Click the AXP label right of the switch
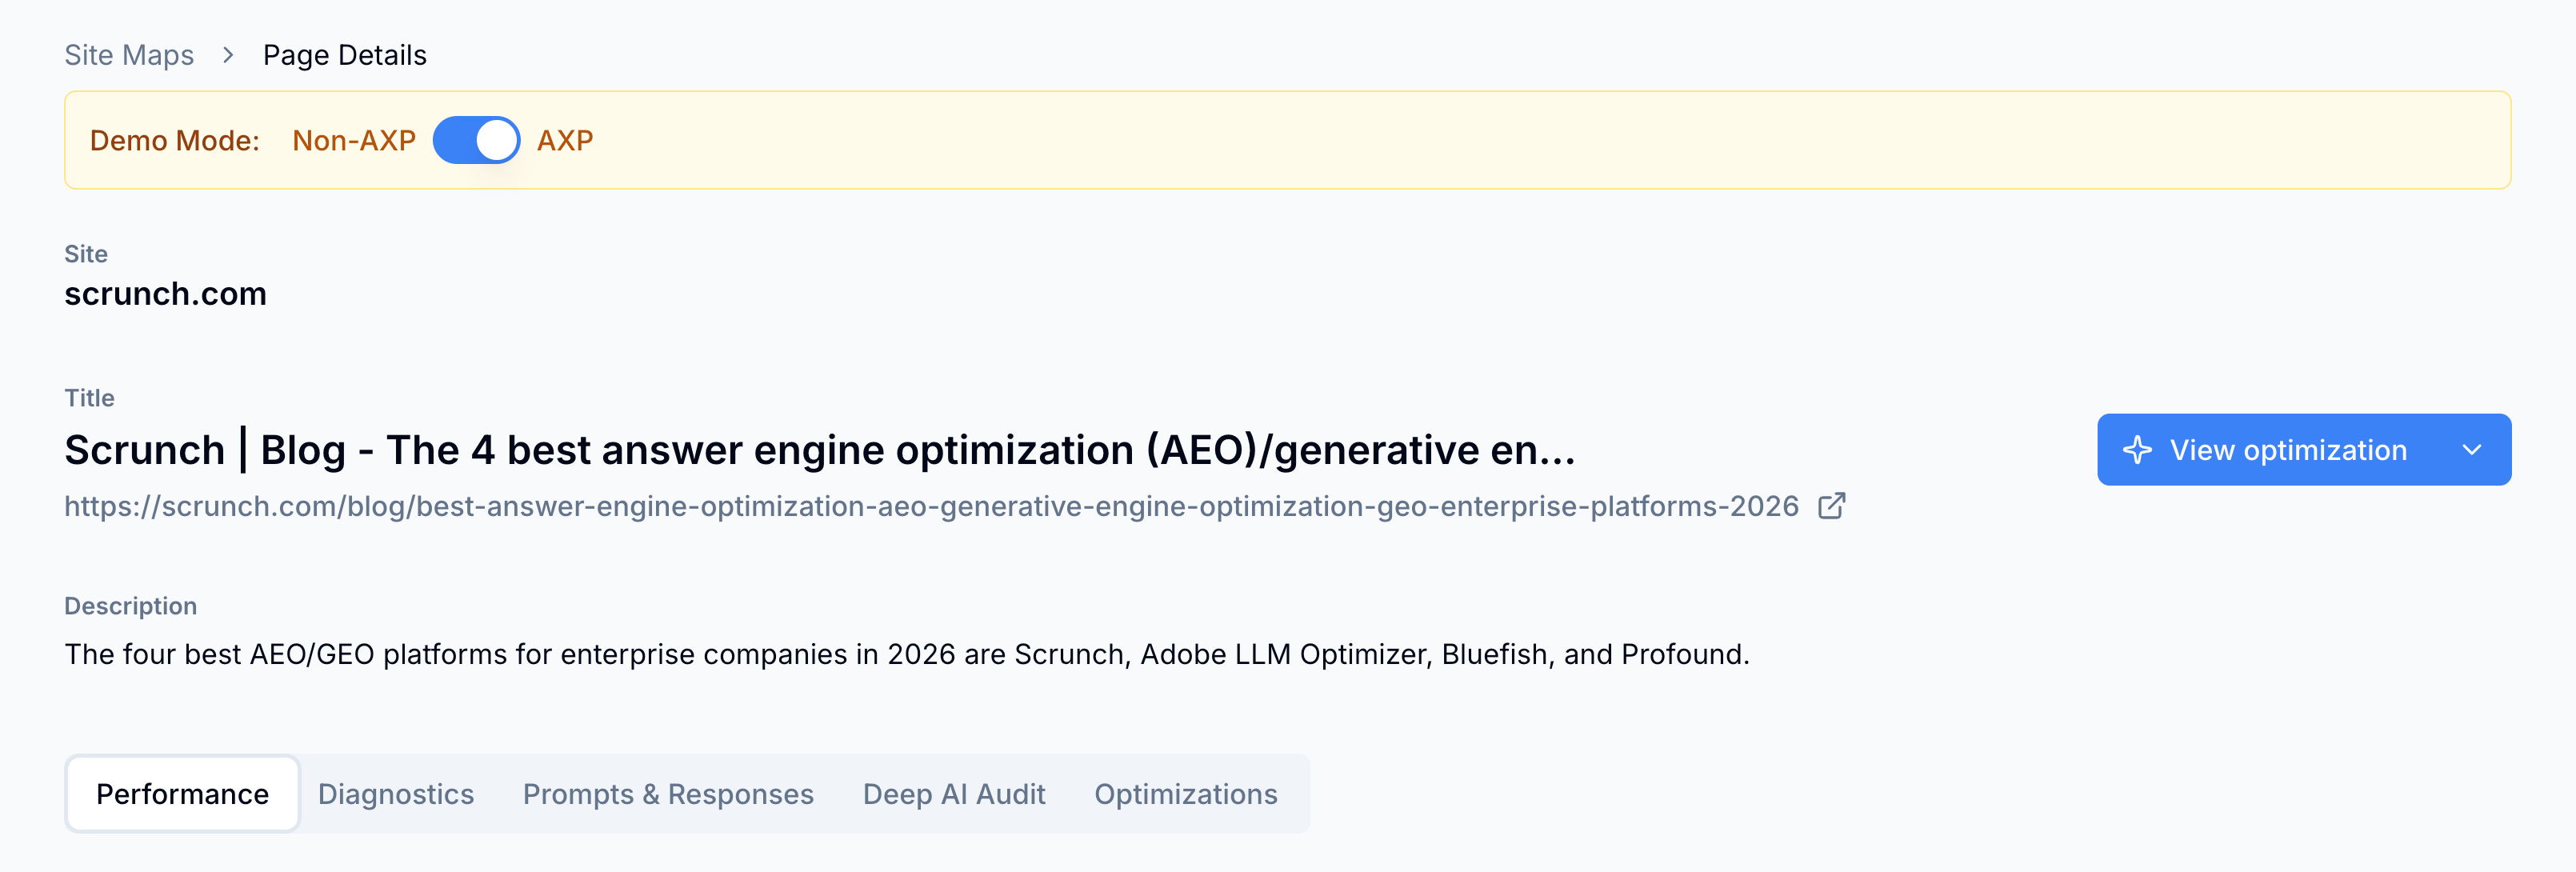 565,140
